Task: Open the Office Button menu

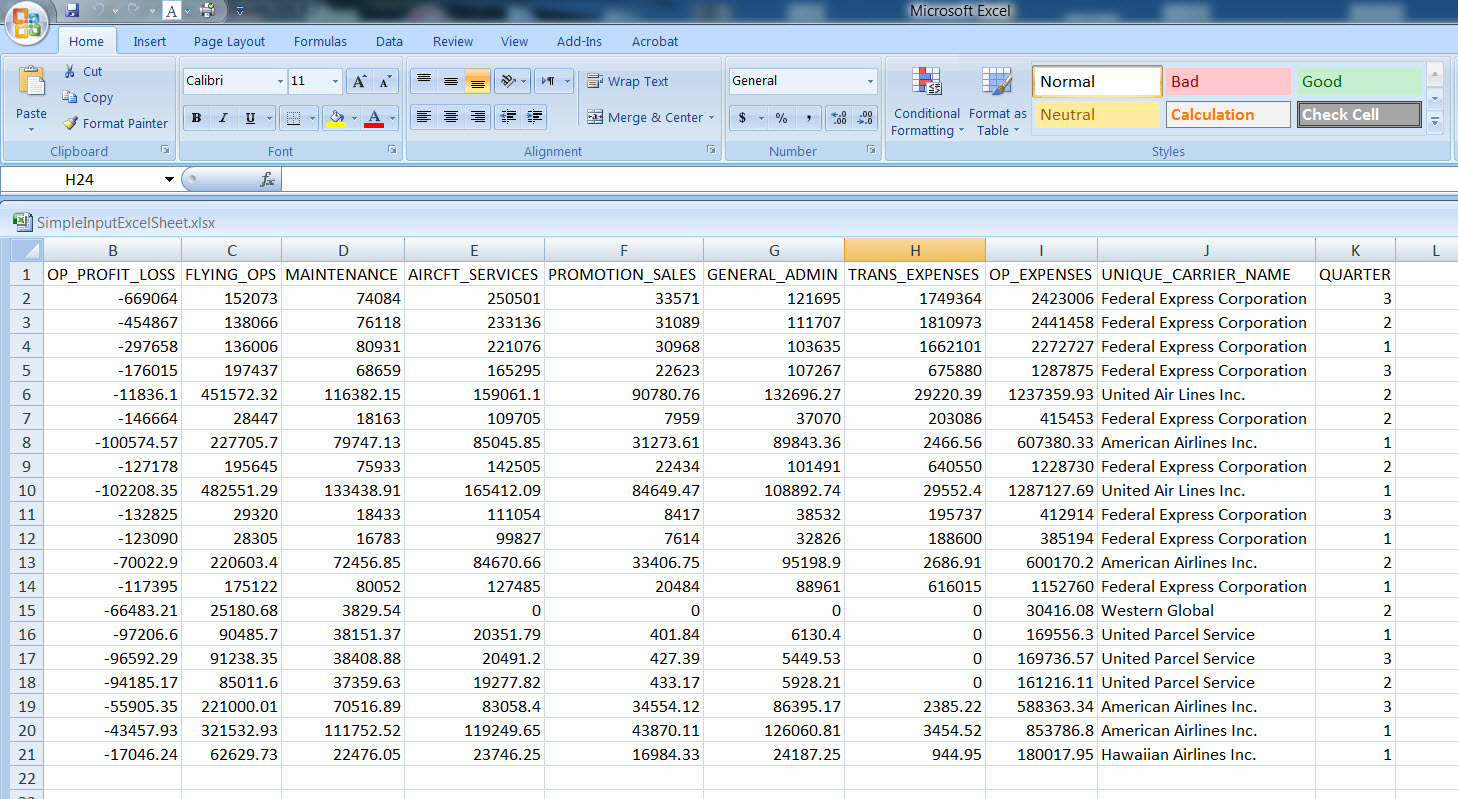Action: [27, 24]
